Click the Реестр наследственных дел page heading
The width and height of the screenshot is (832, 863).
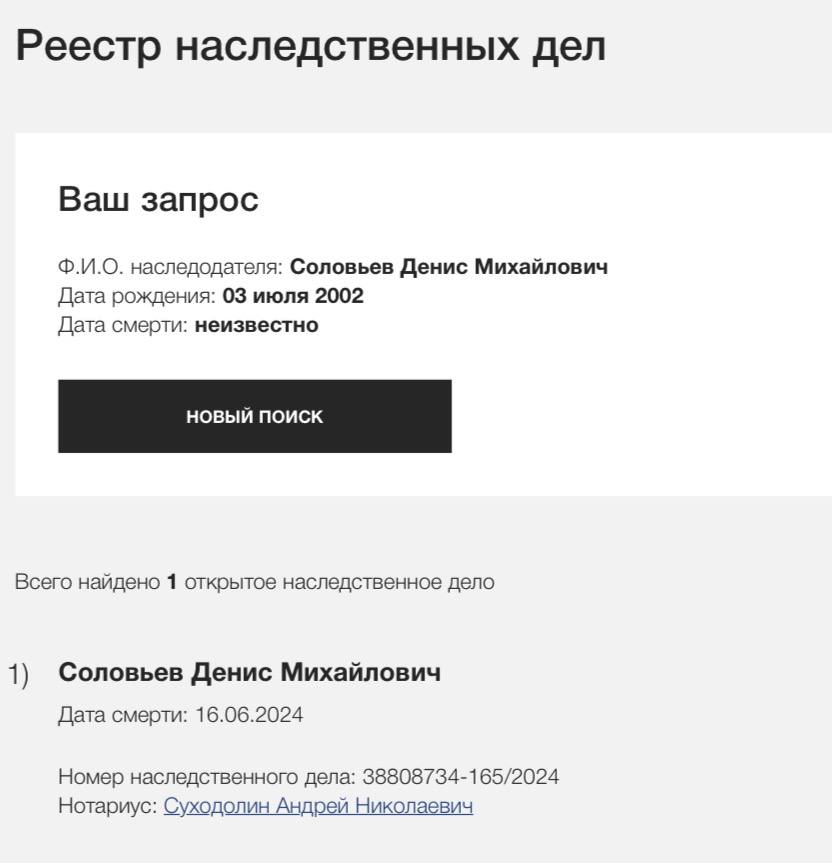[311, 48]
